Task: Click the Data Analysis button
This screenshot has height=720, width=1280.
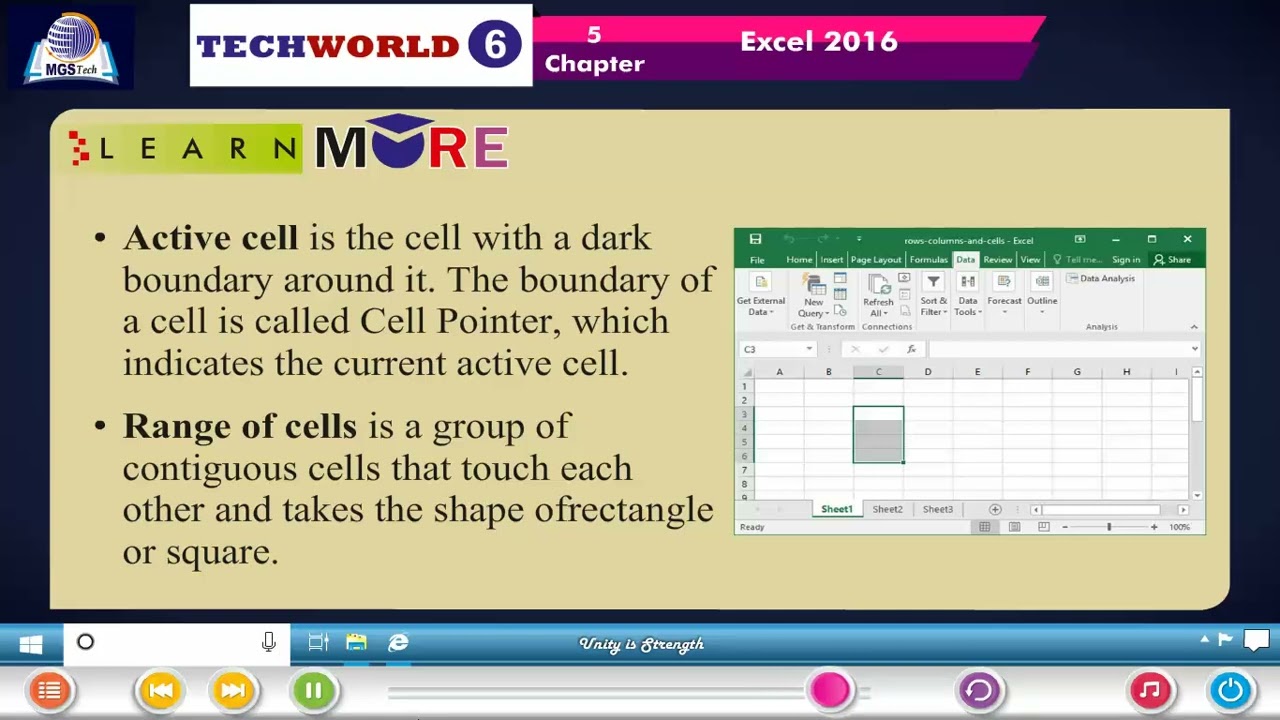Action: [1100, 279]
